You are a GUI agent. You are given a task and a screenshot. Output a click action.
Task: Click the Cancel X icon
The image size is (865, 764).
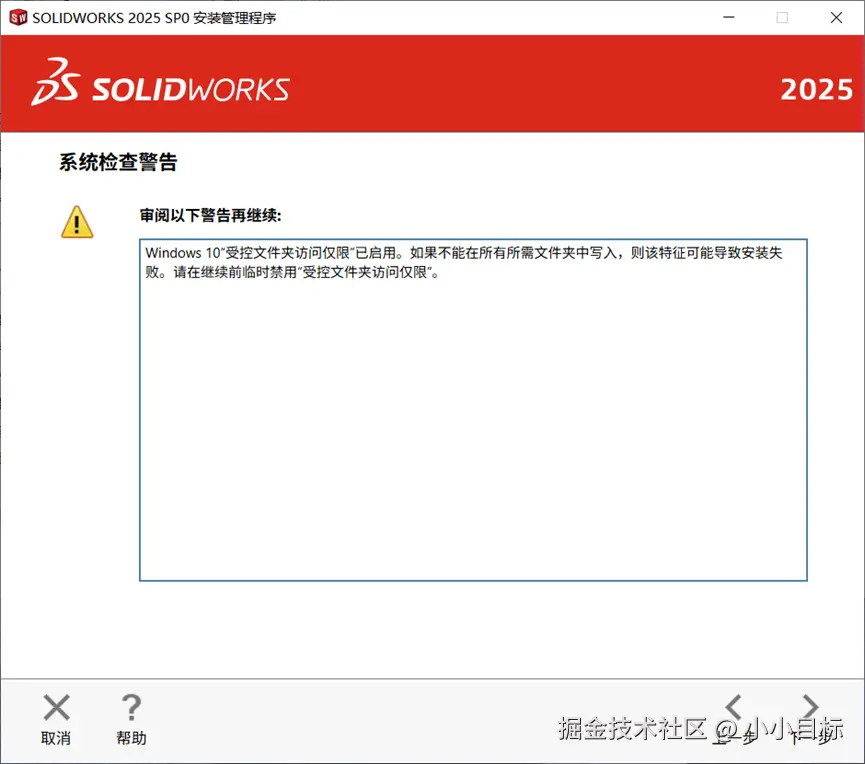pos(56,707)
